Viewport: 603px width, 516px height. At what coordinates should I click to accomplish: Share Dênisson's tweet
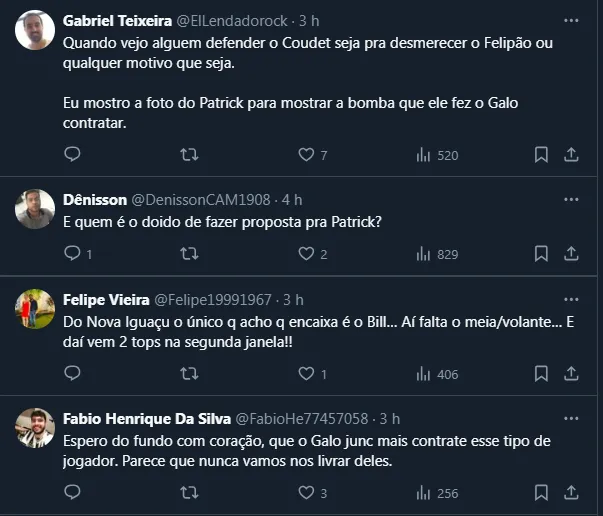pos(571,254)
